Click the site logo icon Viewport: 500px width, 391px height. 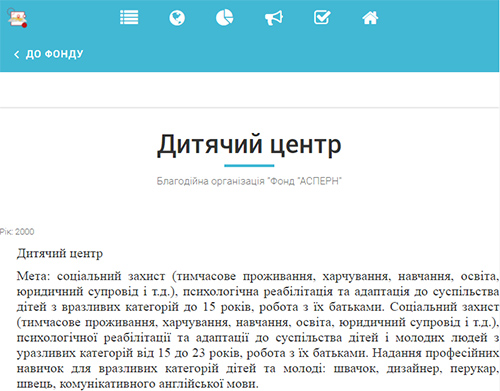[x=17, y=18]
